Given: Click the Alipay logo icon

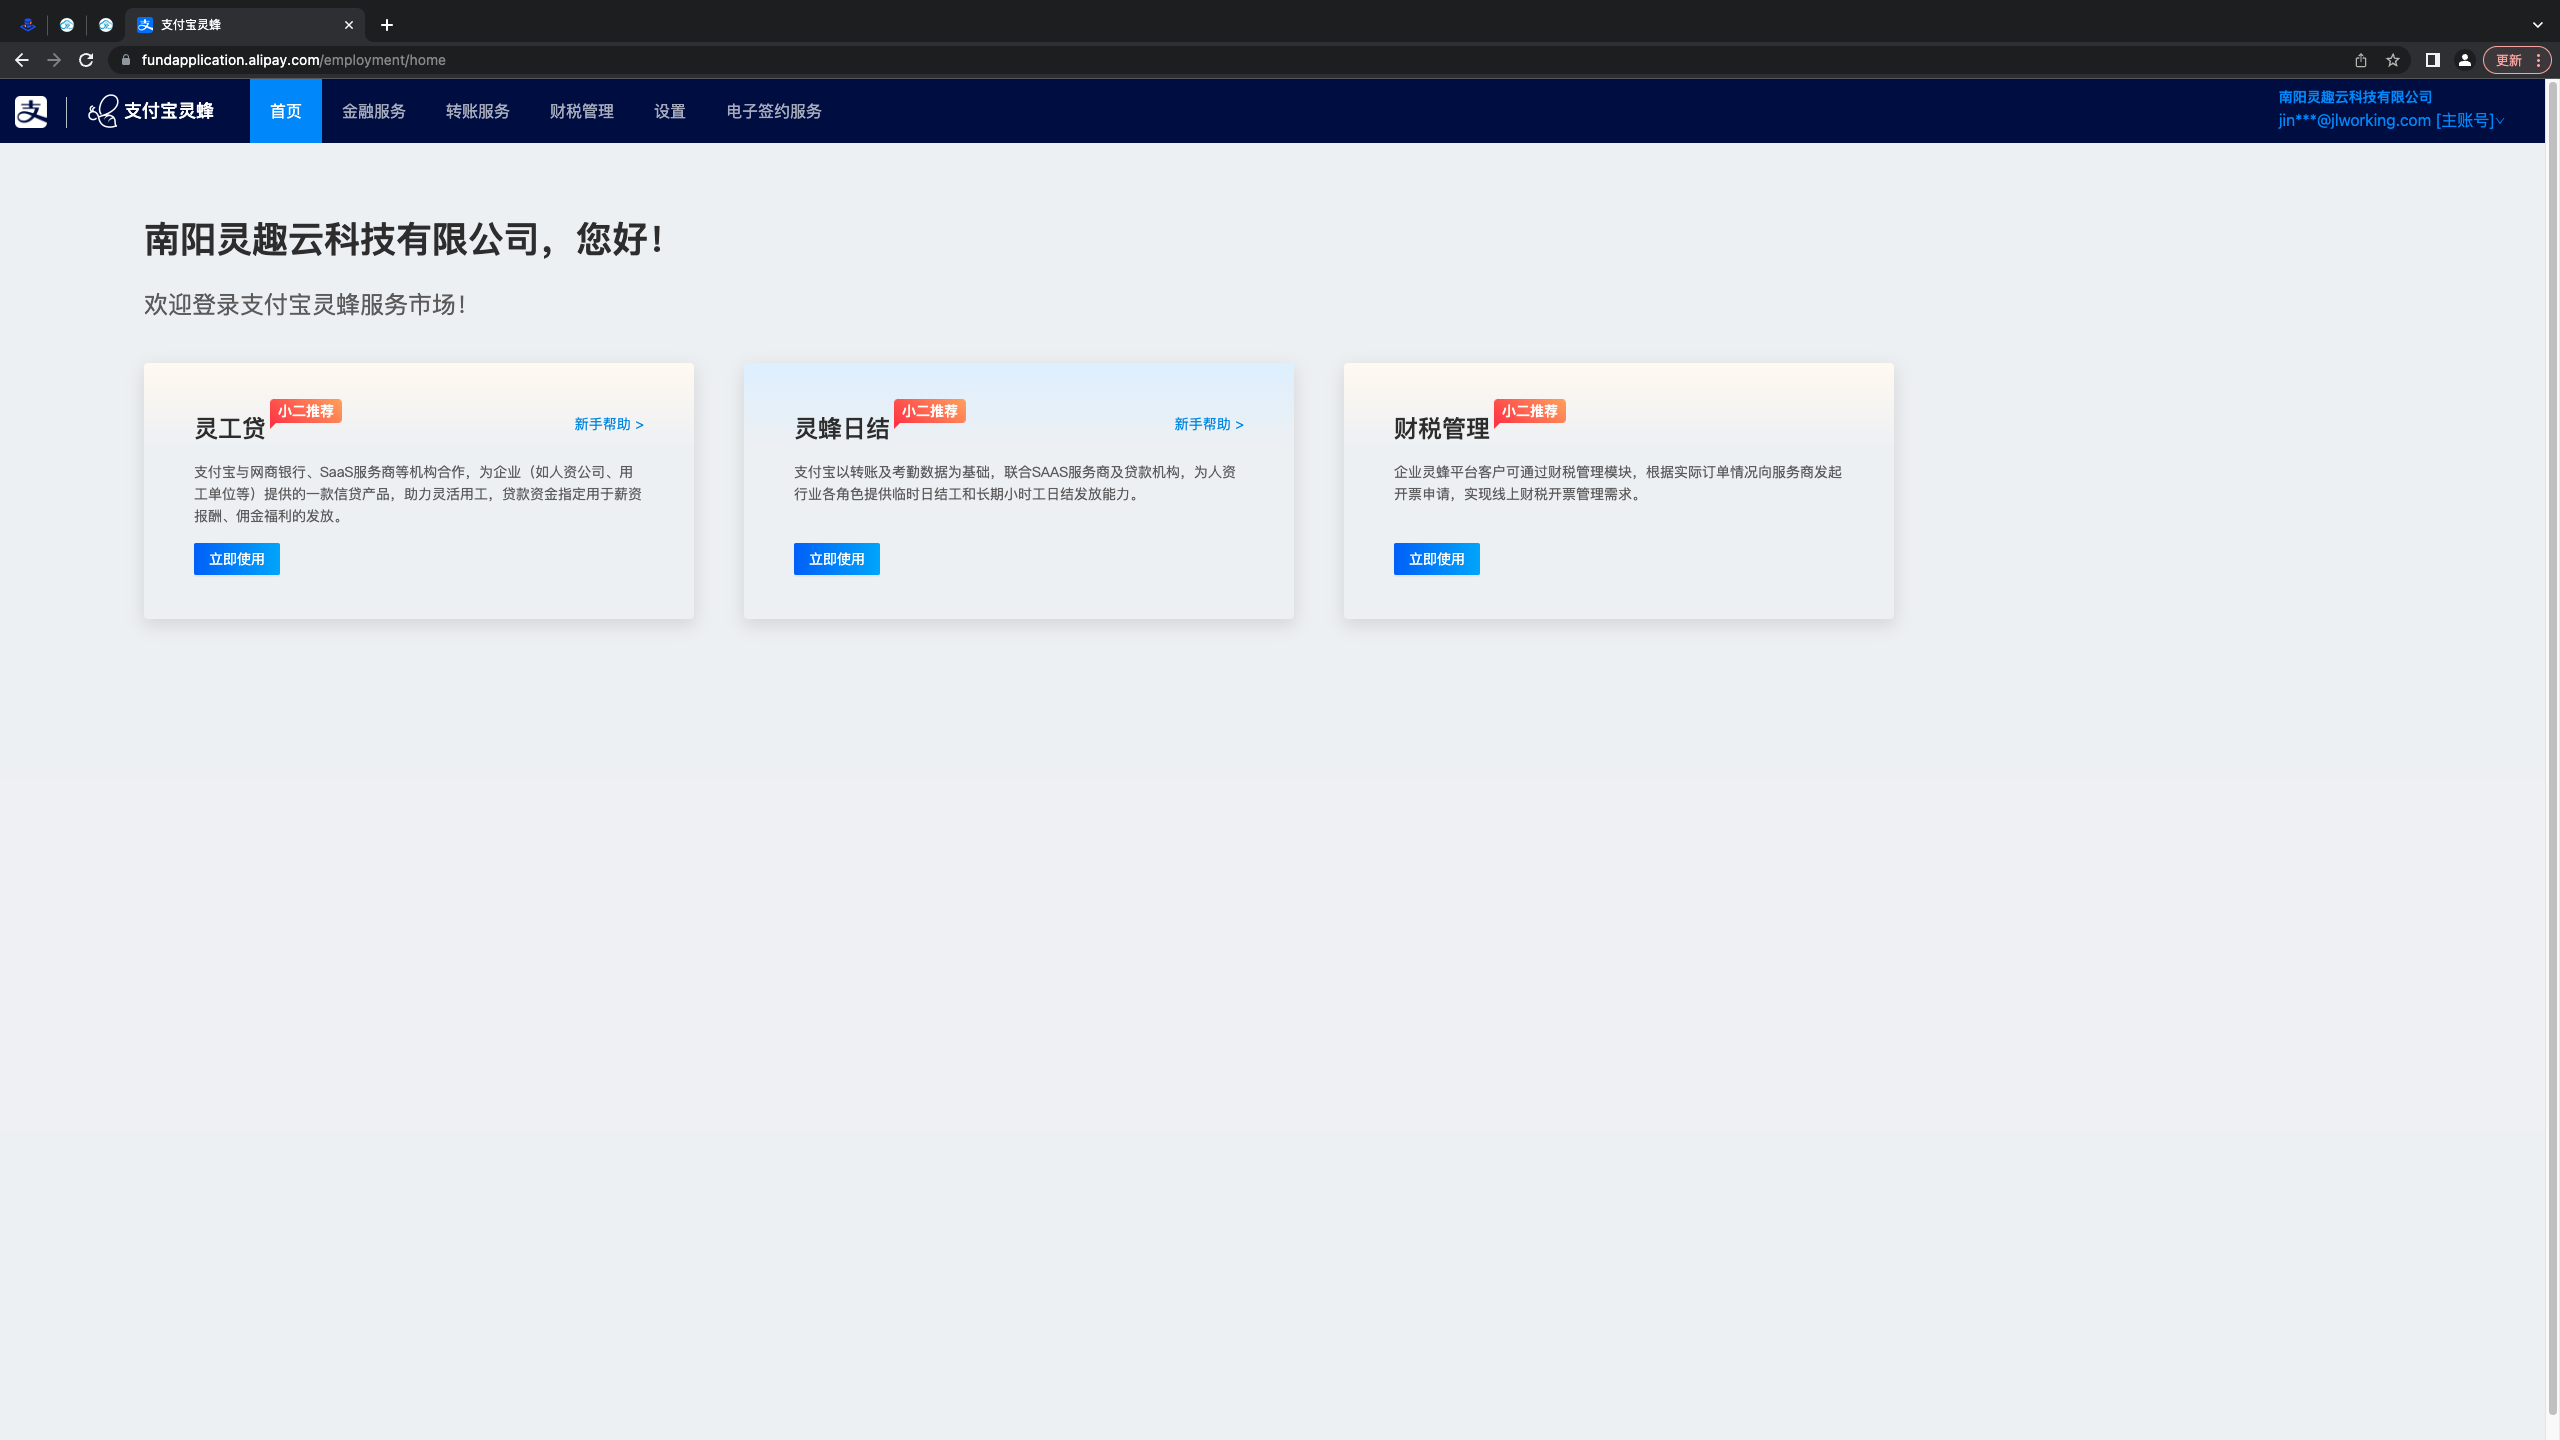Looking at the screenshot, I should pyautogui.click(x=31, y=111).
